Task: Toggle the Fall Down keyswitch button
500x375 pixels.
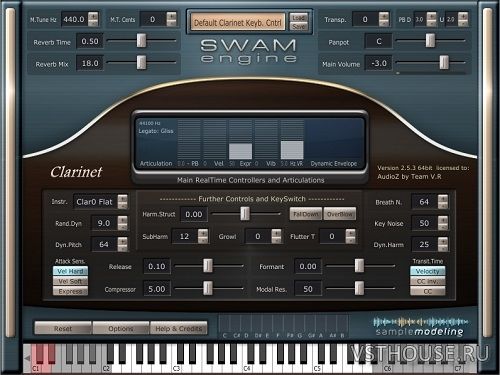Action: coord(306,214)
